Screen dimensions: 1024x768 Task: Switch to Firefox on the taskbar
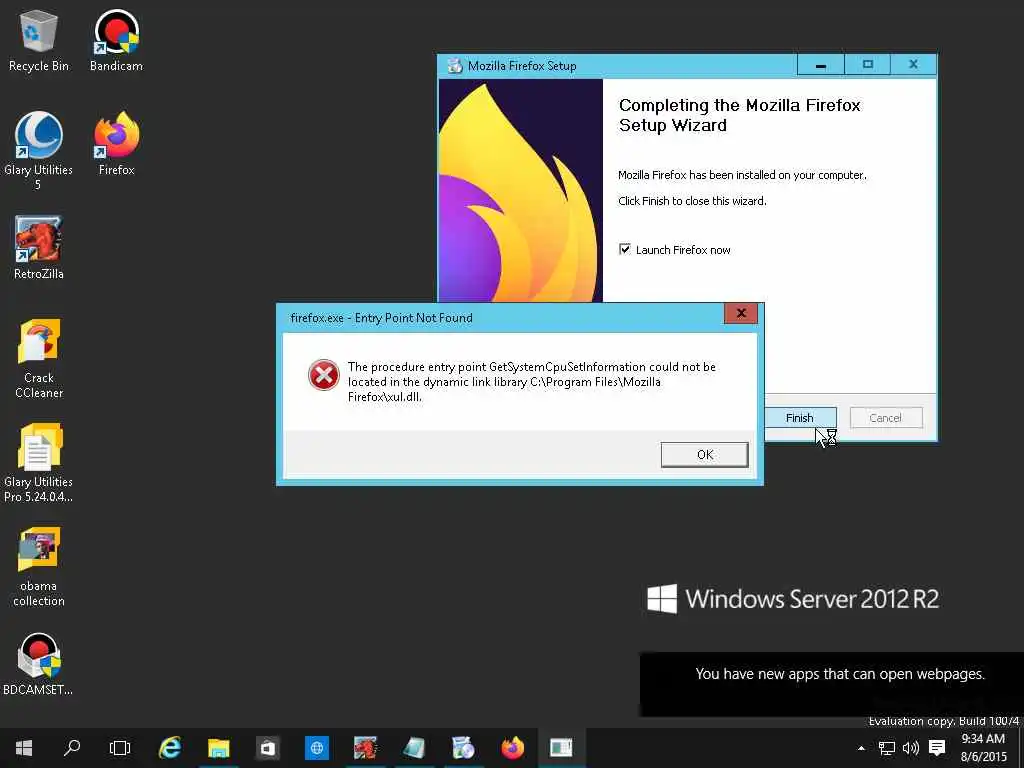coord(513,748)
